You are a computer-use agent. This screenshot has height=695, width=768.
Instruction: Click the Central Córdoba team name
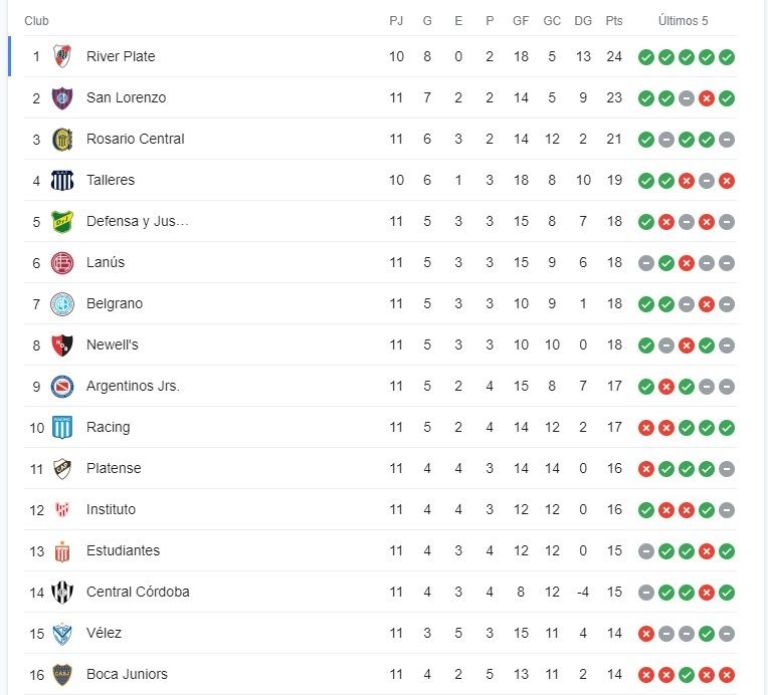pyautogui.click(x=138, y=592)
